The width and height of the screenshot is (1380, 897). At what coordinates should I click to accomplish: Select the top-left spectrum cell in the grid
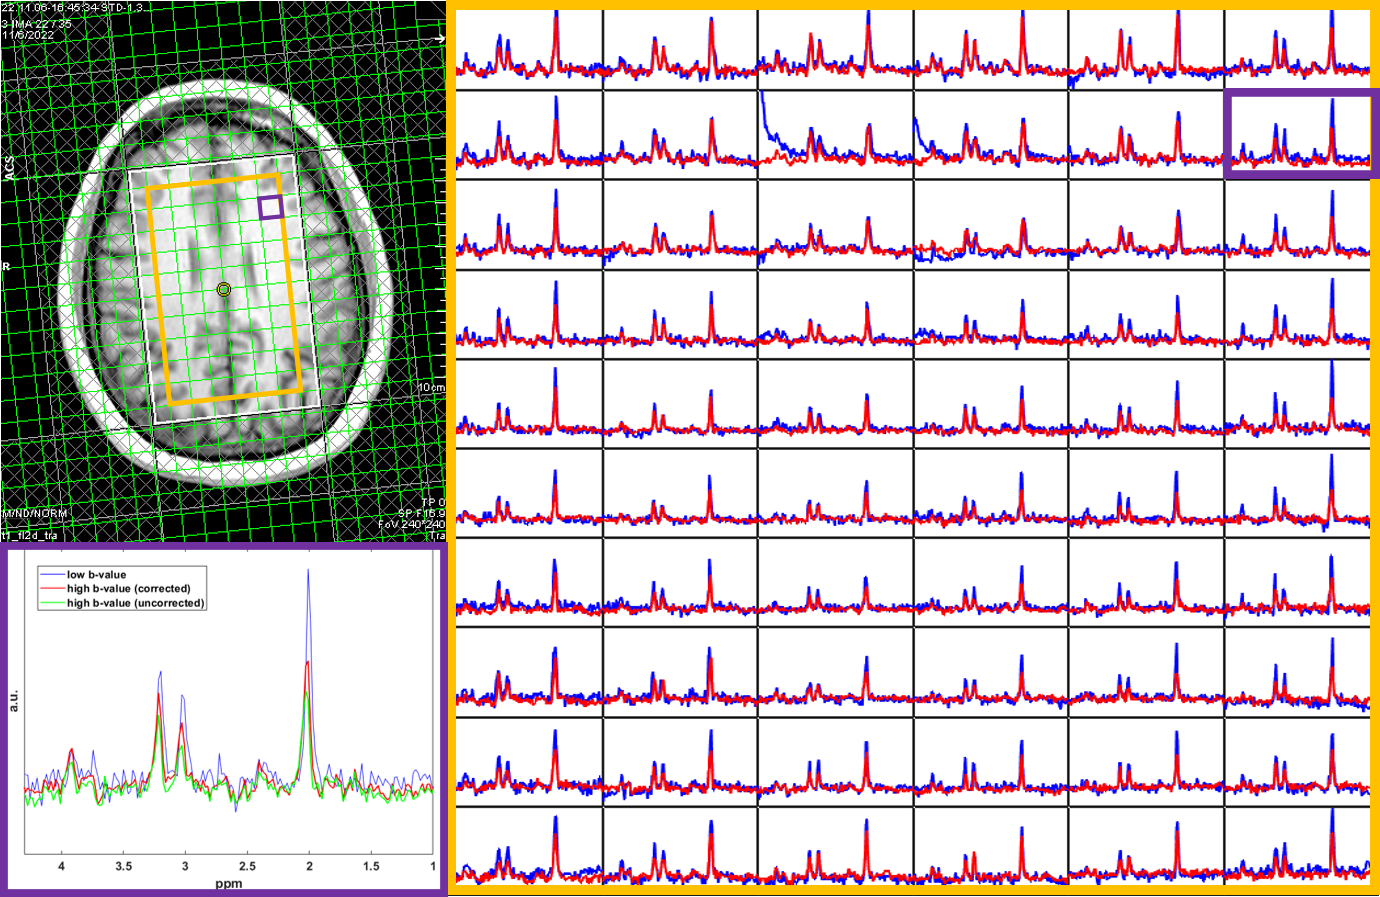coord(529,45)
